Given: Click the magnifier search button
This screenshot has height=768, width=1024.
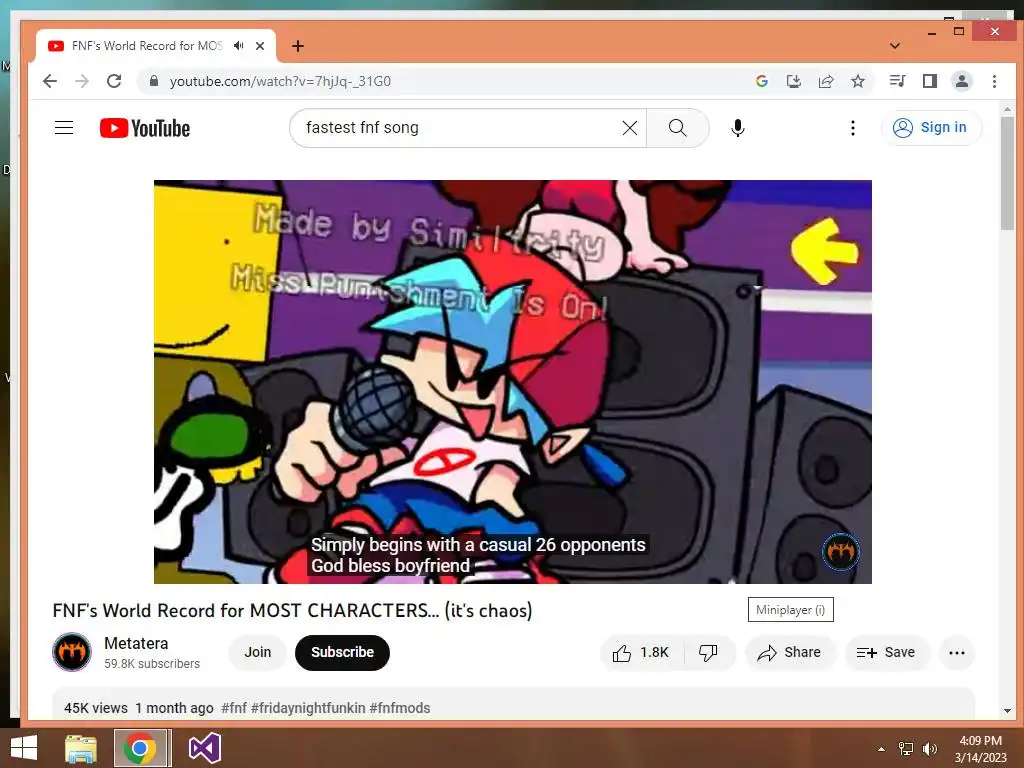Looking at the screenshot, I should [x=678, y=128].
